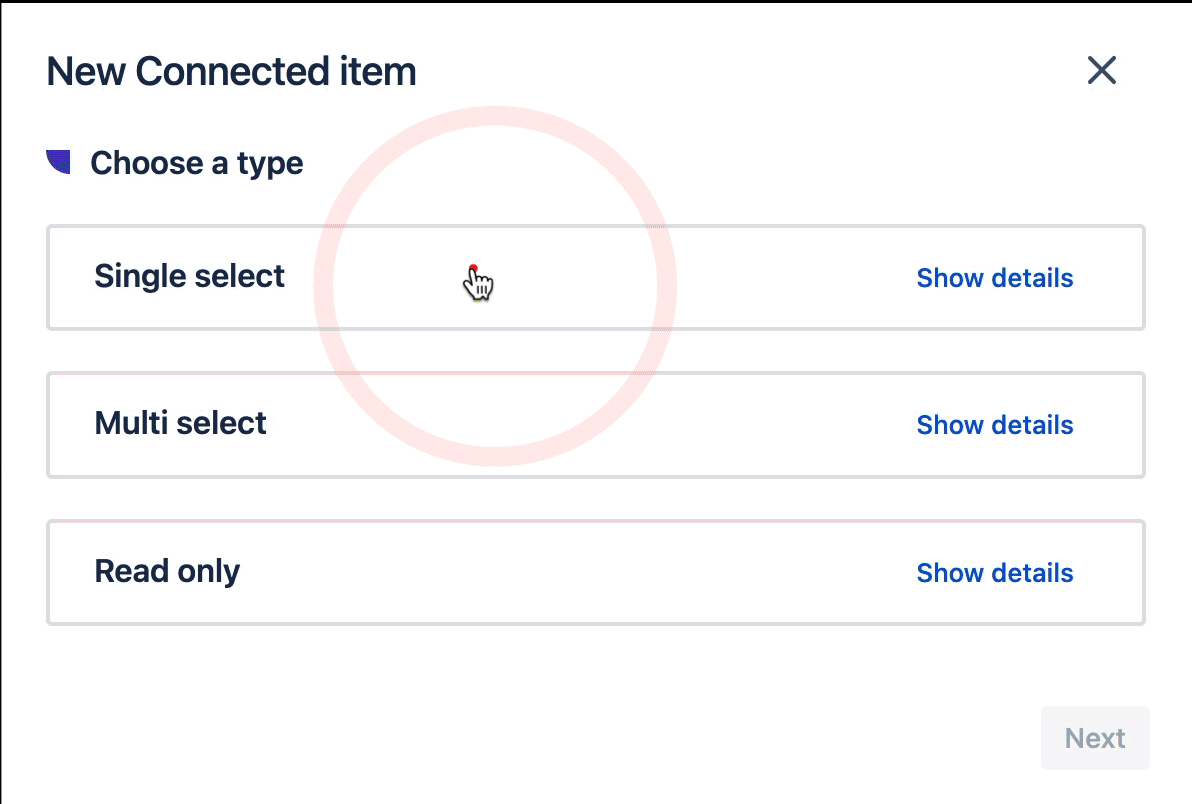Show details for Single select
This screenshot has width=1192, height=804.
point(994,278)
